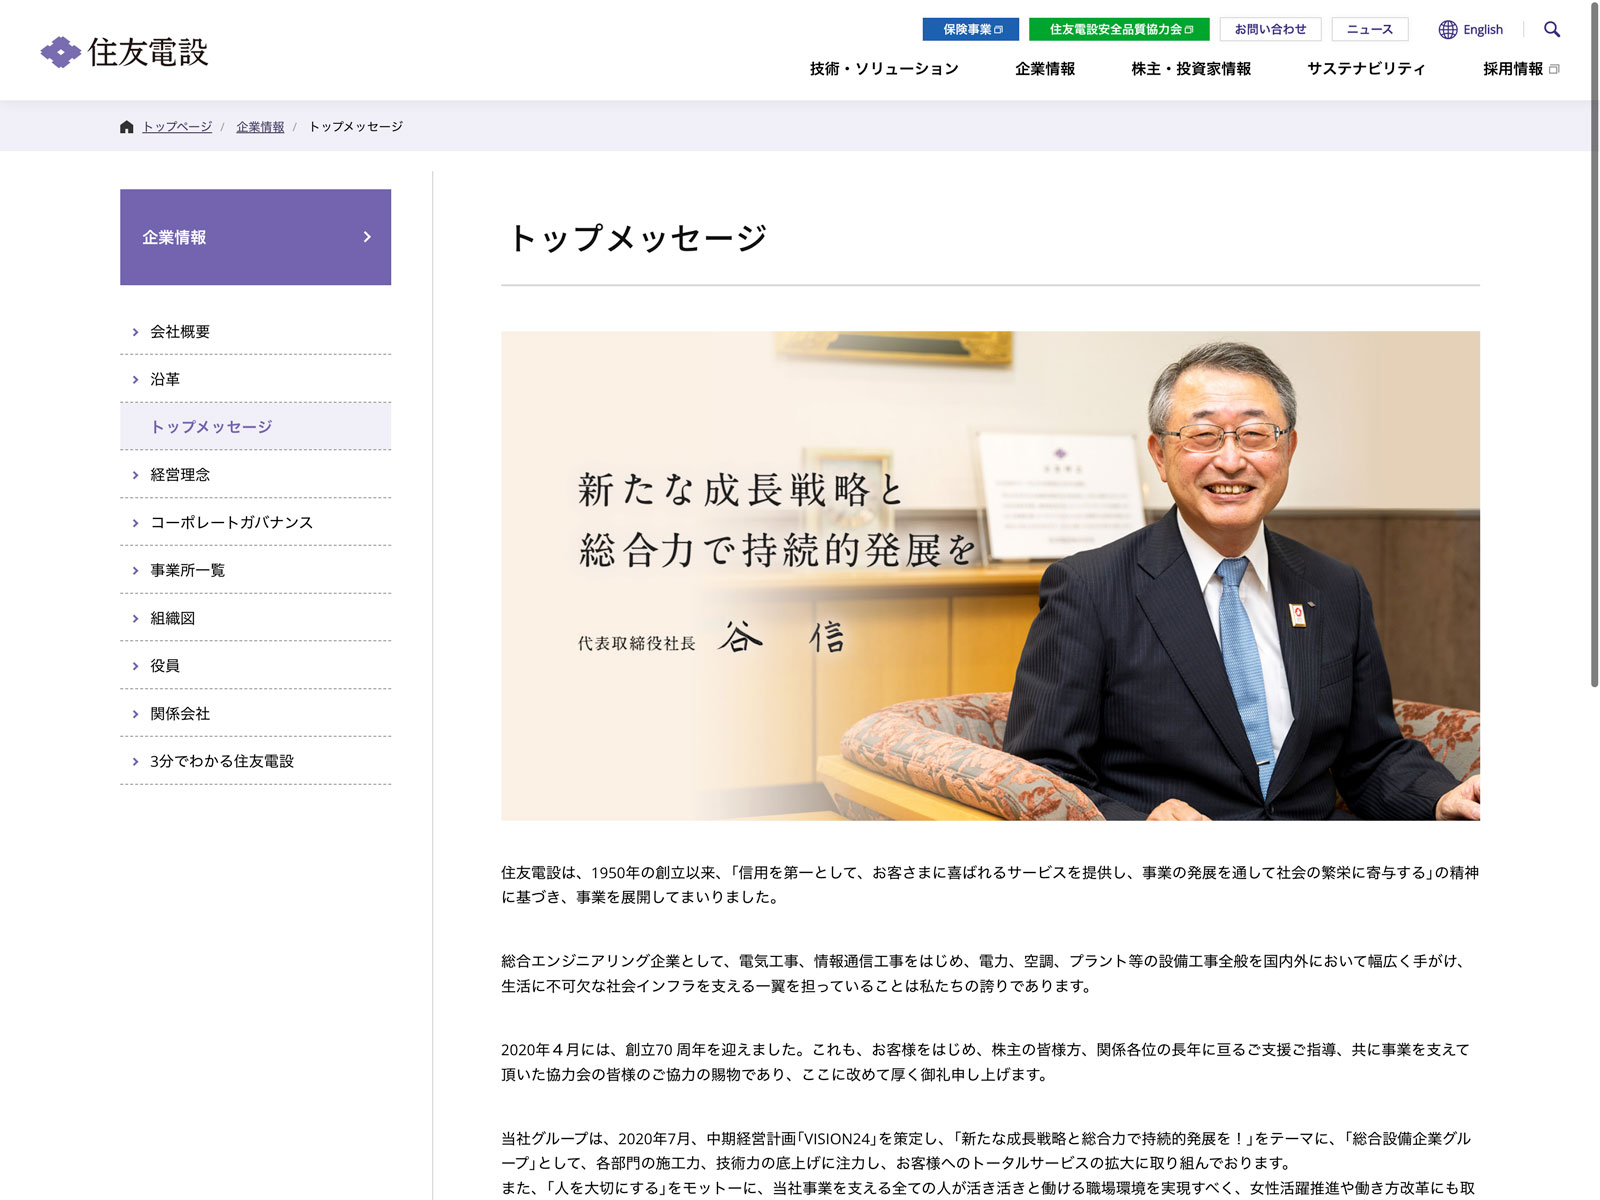This screenshot has height=1200, width=1600.
Task: Click the お問い合わせ contact button
Action: (1270, 30)
